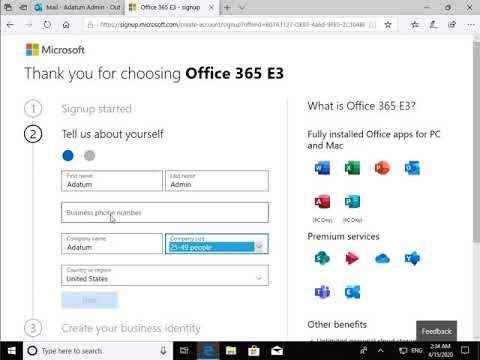Select the second grey step dot

89,155
